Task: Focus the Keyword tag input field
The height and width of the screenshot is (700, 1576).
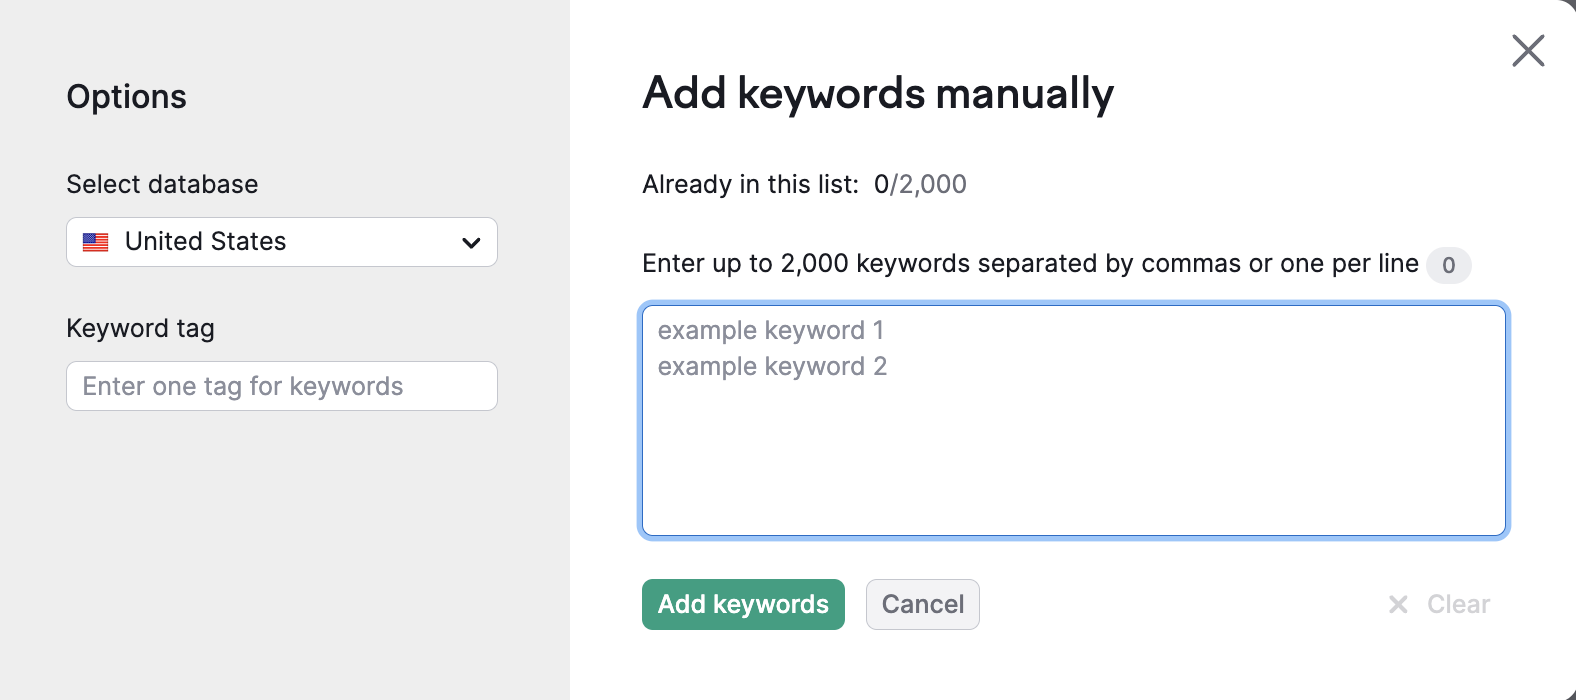Action: click(282, 386)
